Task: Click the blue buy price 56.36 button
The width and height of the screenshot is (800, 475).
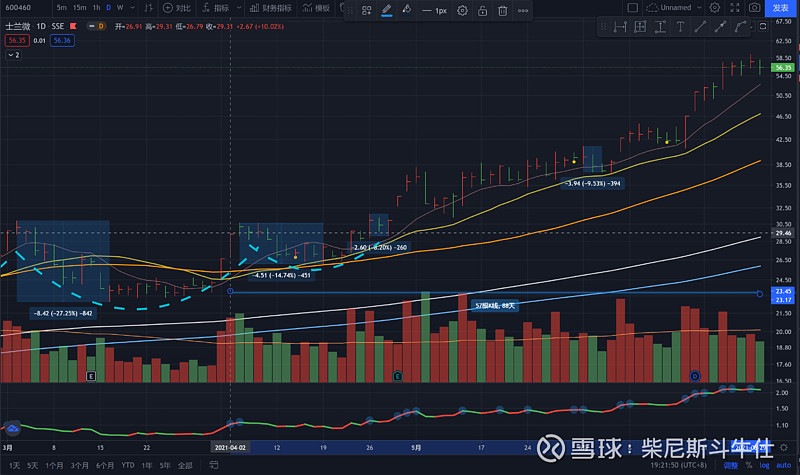Action: (62, 40)
